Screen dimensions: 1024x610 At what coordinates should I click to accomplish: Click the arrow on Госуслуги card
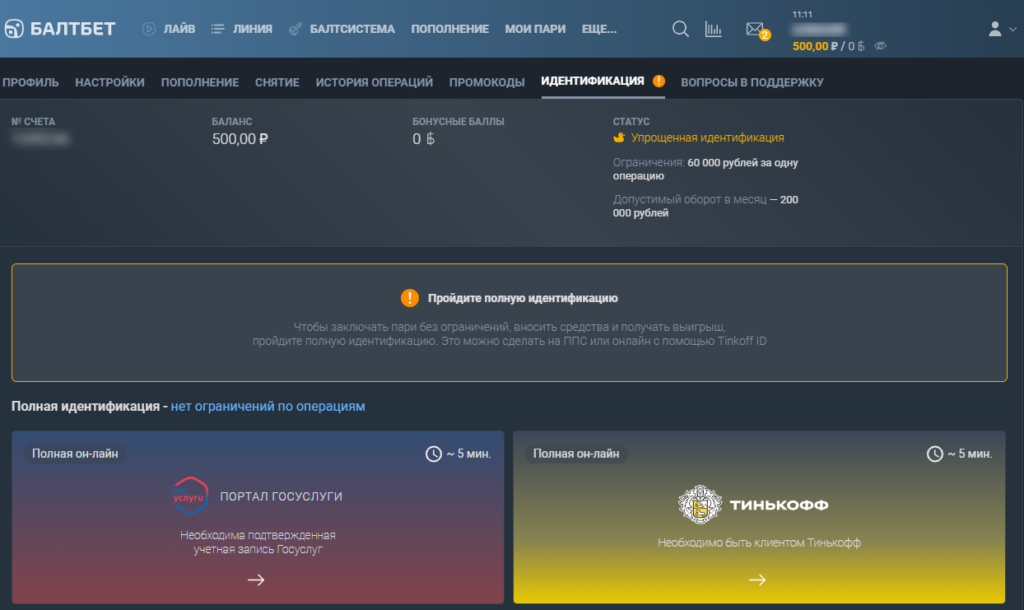(256, 579)
